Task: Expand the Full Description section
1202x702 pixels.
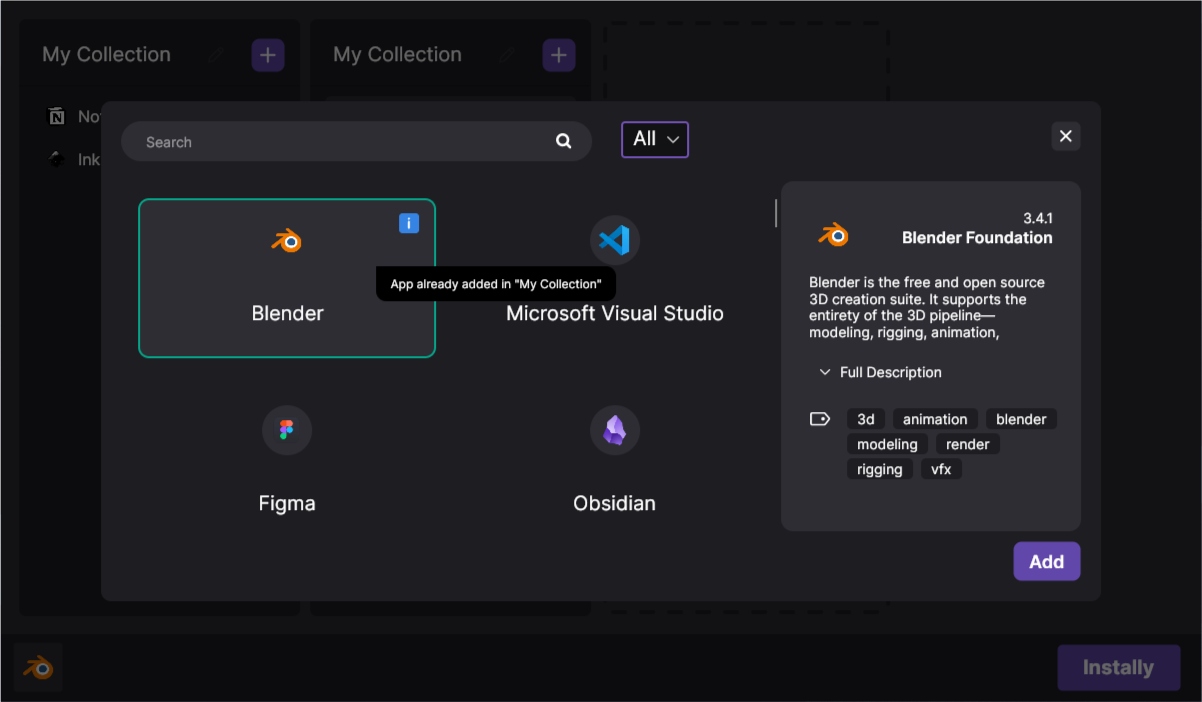Action: (x=880, y=372)
